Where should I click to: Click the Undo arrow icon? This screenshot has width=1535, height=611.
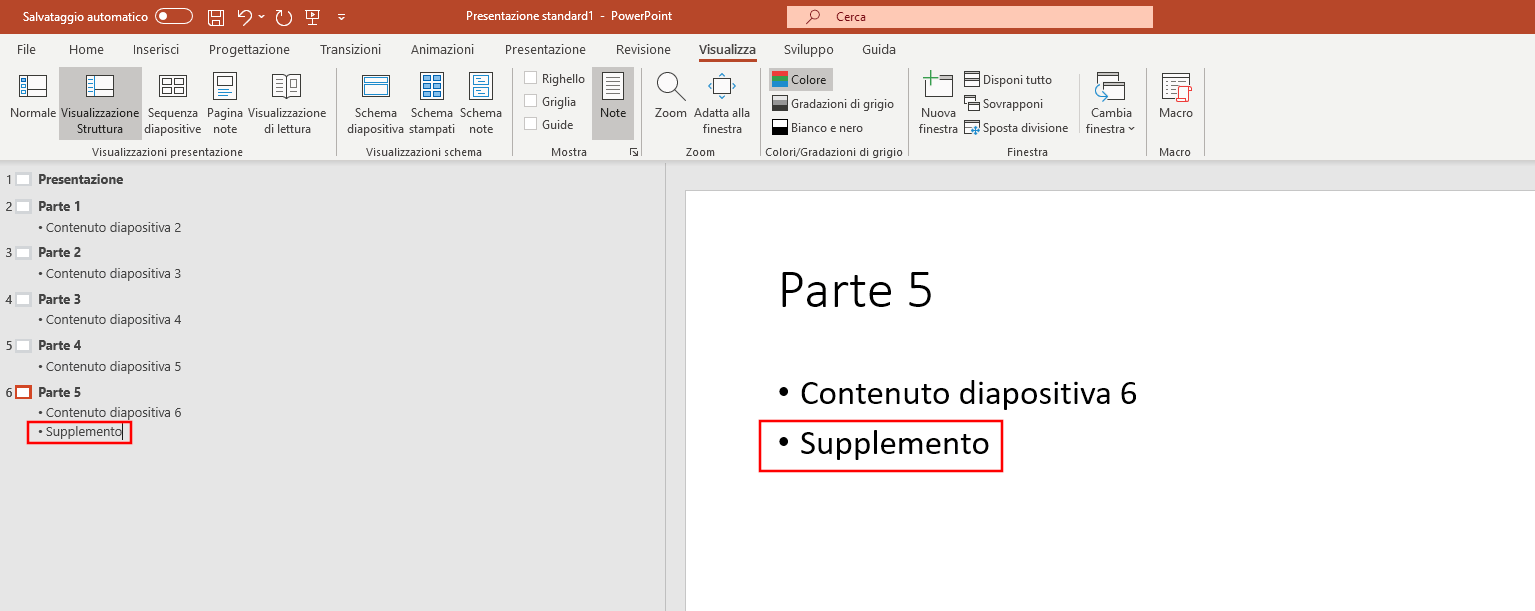click(244, 16)
